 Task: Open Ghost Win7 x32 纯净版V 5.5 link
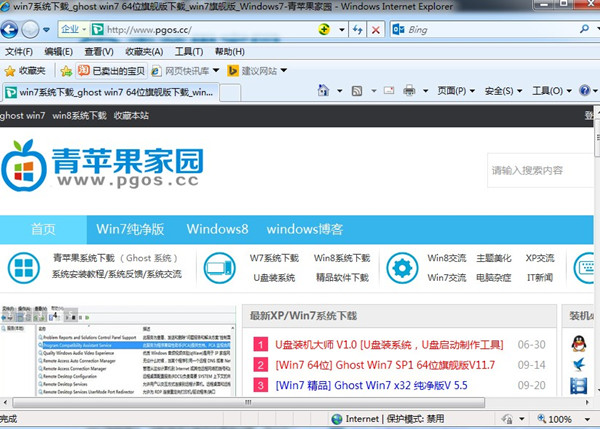pyautogui.click(x=372, y=385)
